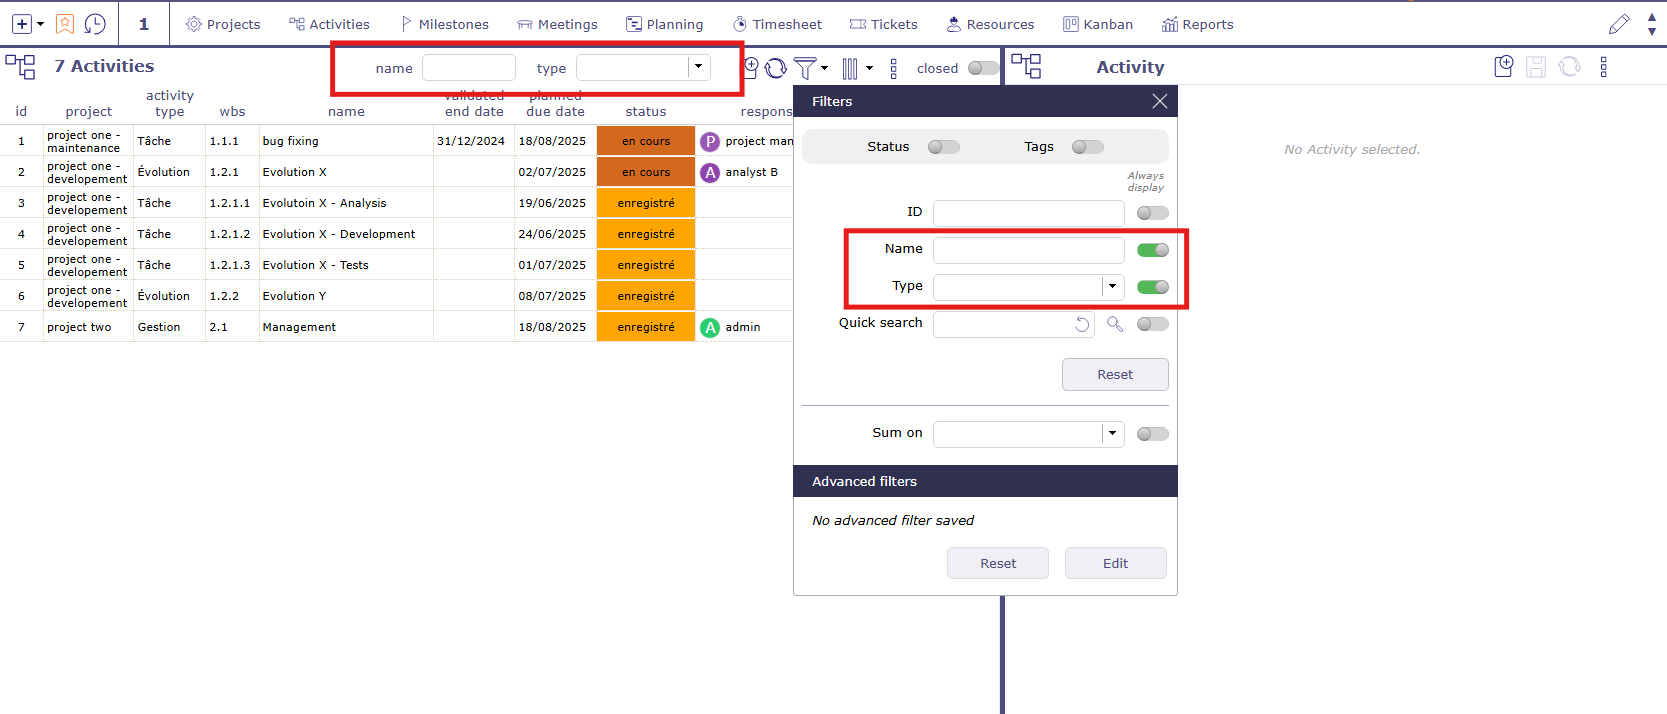Image resolution: width=1667 pixels, height=714 pixels.
Task: Open the Timesheet menu
Action: click(x=777, y=24)
